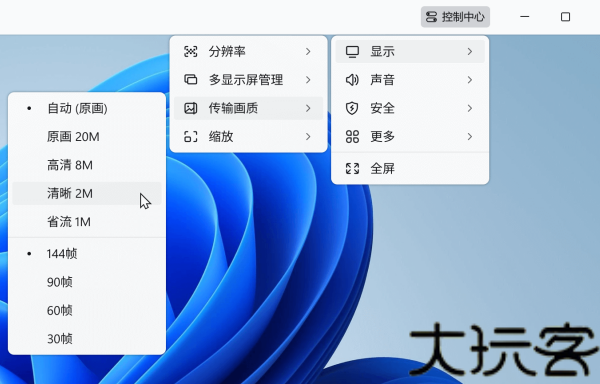Select 自动 (原画) quality option
600x384 pixels.
click(87, 108)
